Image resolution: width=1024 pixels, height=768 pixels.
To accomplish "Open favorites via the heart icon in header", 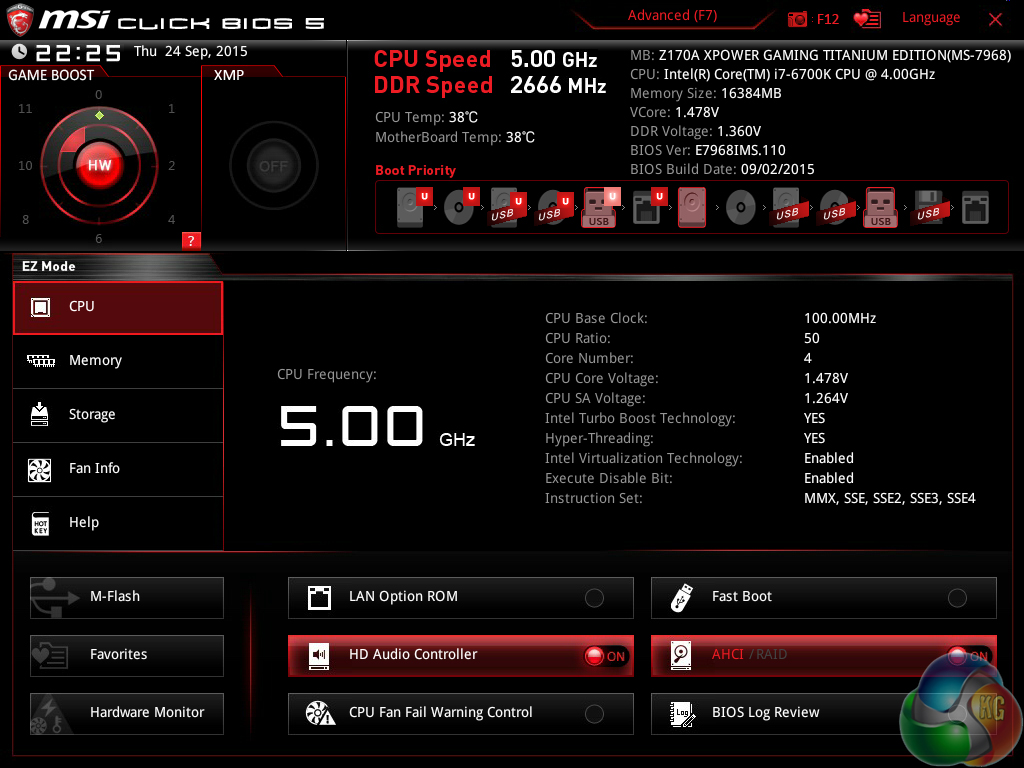I will click(x=867, y=19).
